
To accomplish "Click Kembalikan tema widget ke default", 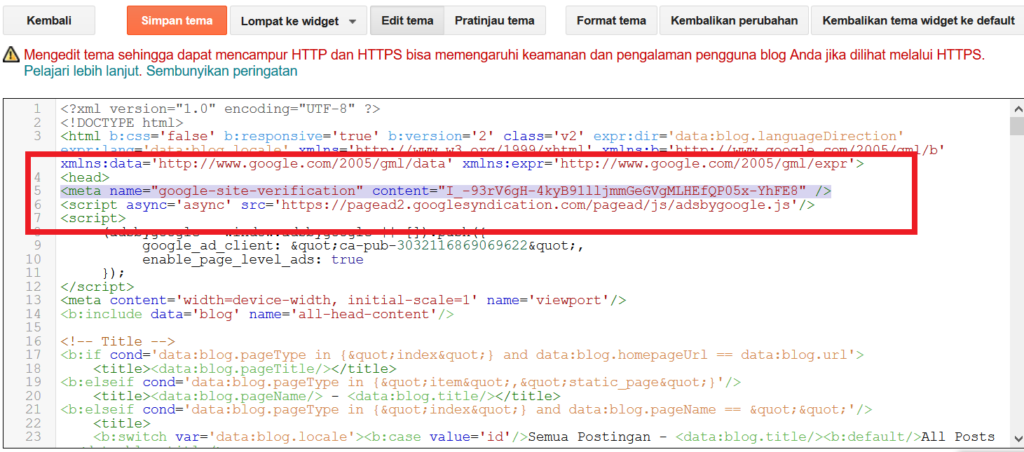I will pos(918,20).
